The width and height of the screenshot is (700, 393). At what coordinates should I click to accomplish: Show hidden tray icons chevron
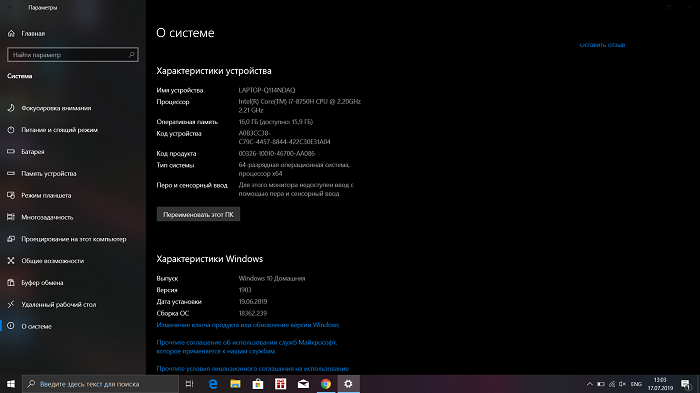point(590,384)
